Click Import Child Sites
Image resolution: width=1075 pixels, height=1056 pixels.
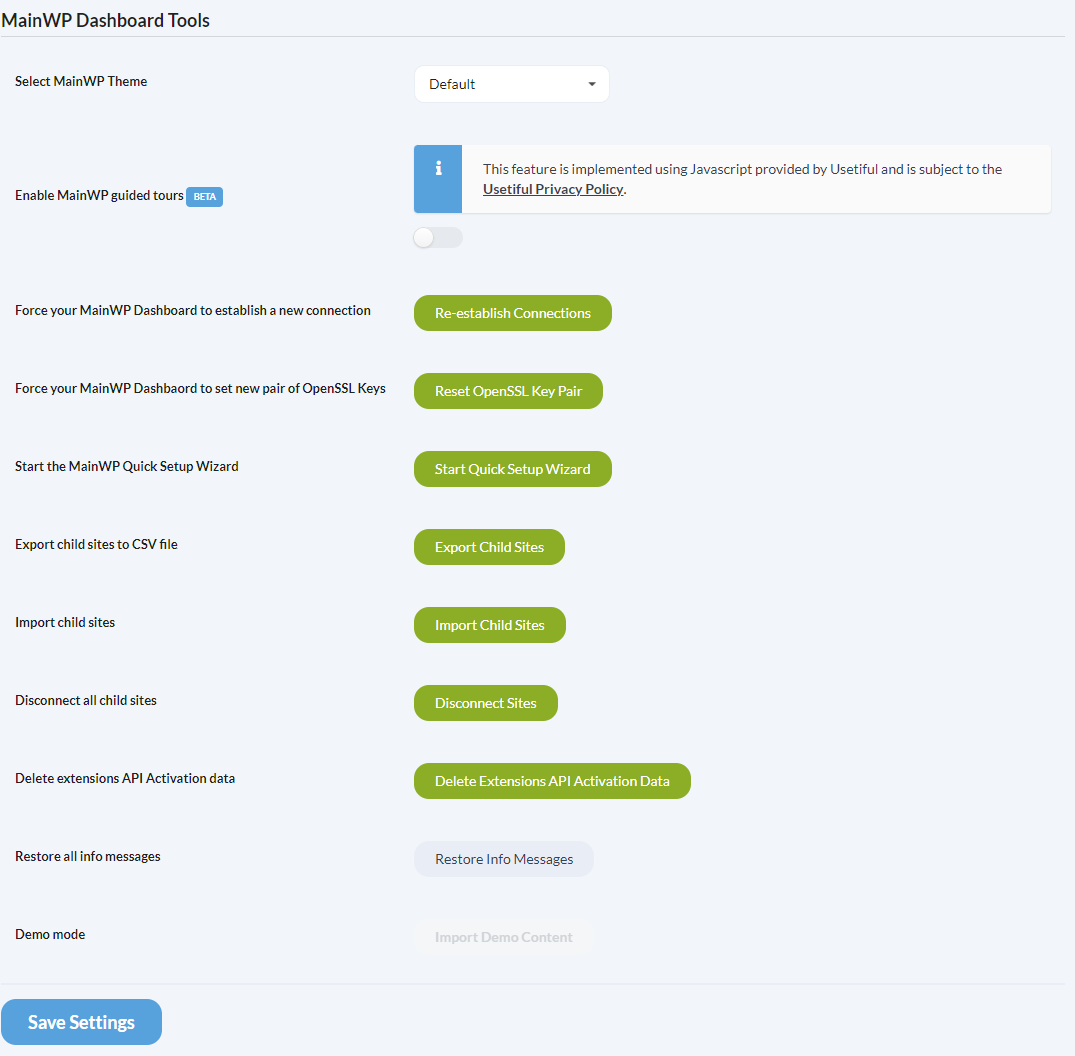tap(489, 625)
